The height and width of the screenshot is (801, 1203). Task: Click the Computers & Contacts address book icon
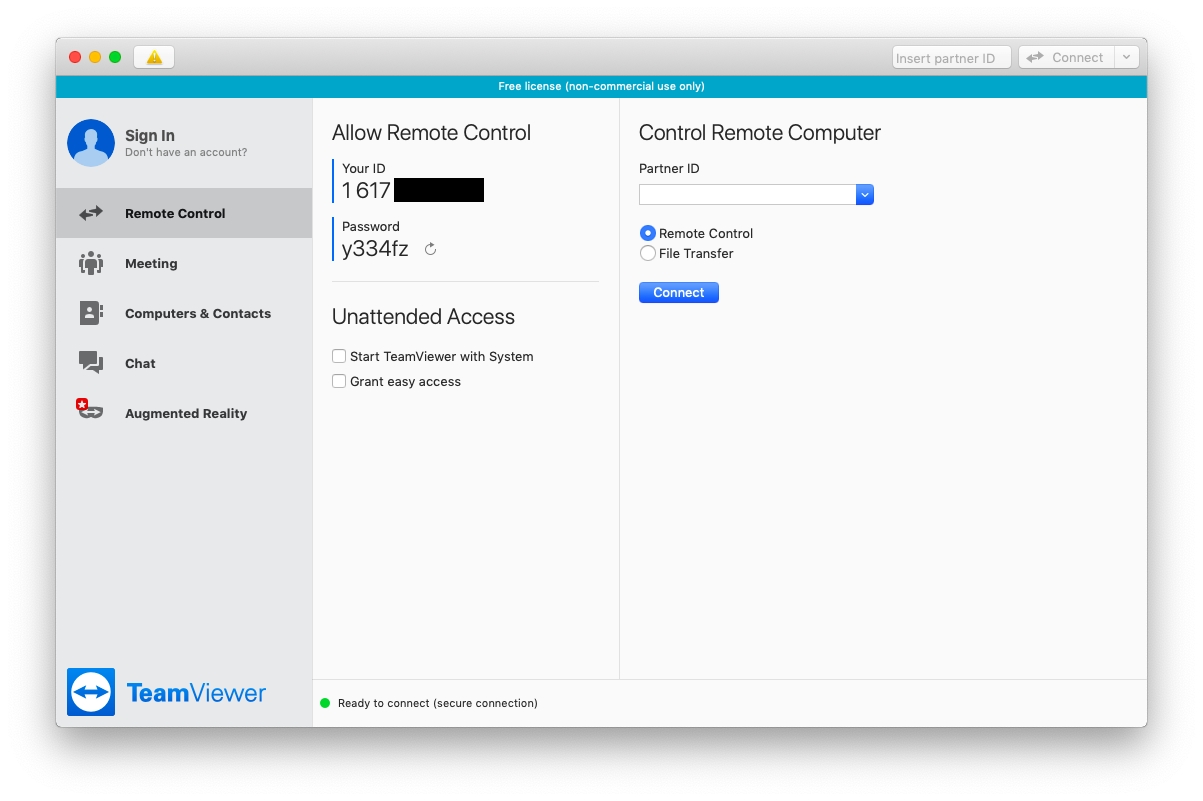(91, 313)
